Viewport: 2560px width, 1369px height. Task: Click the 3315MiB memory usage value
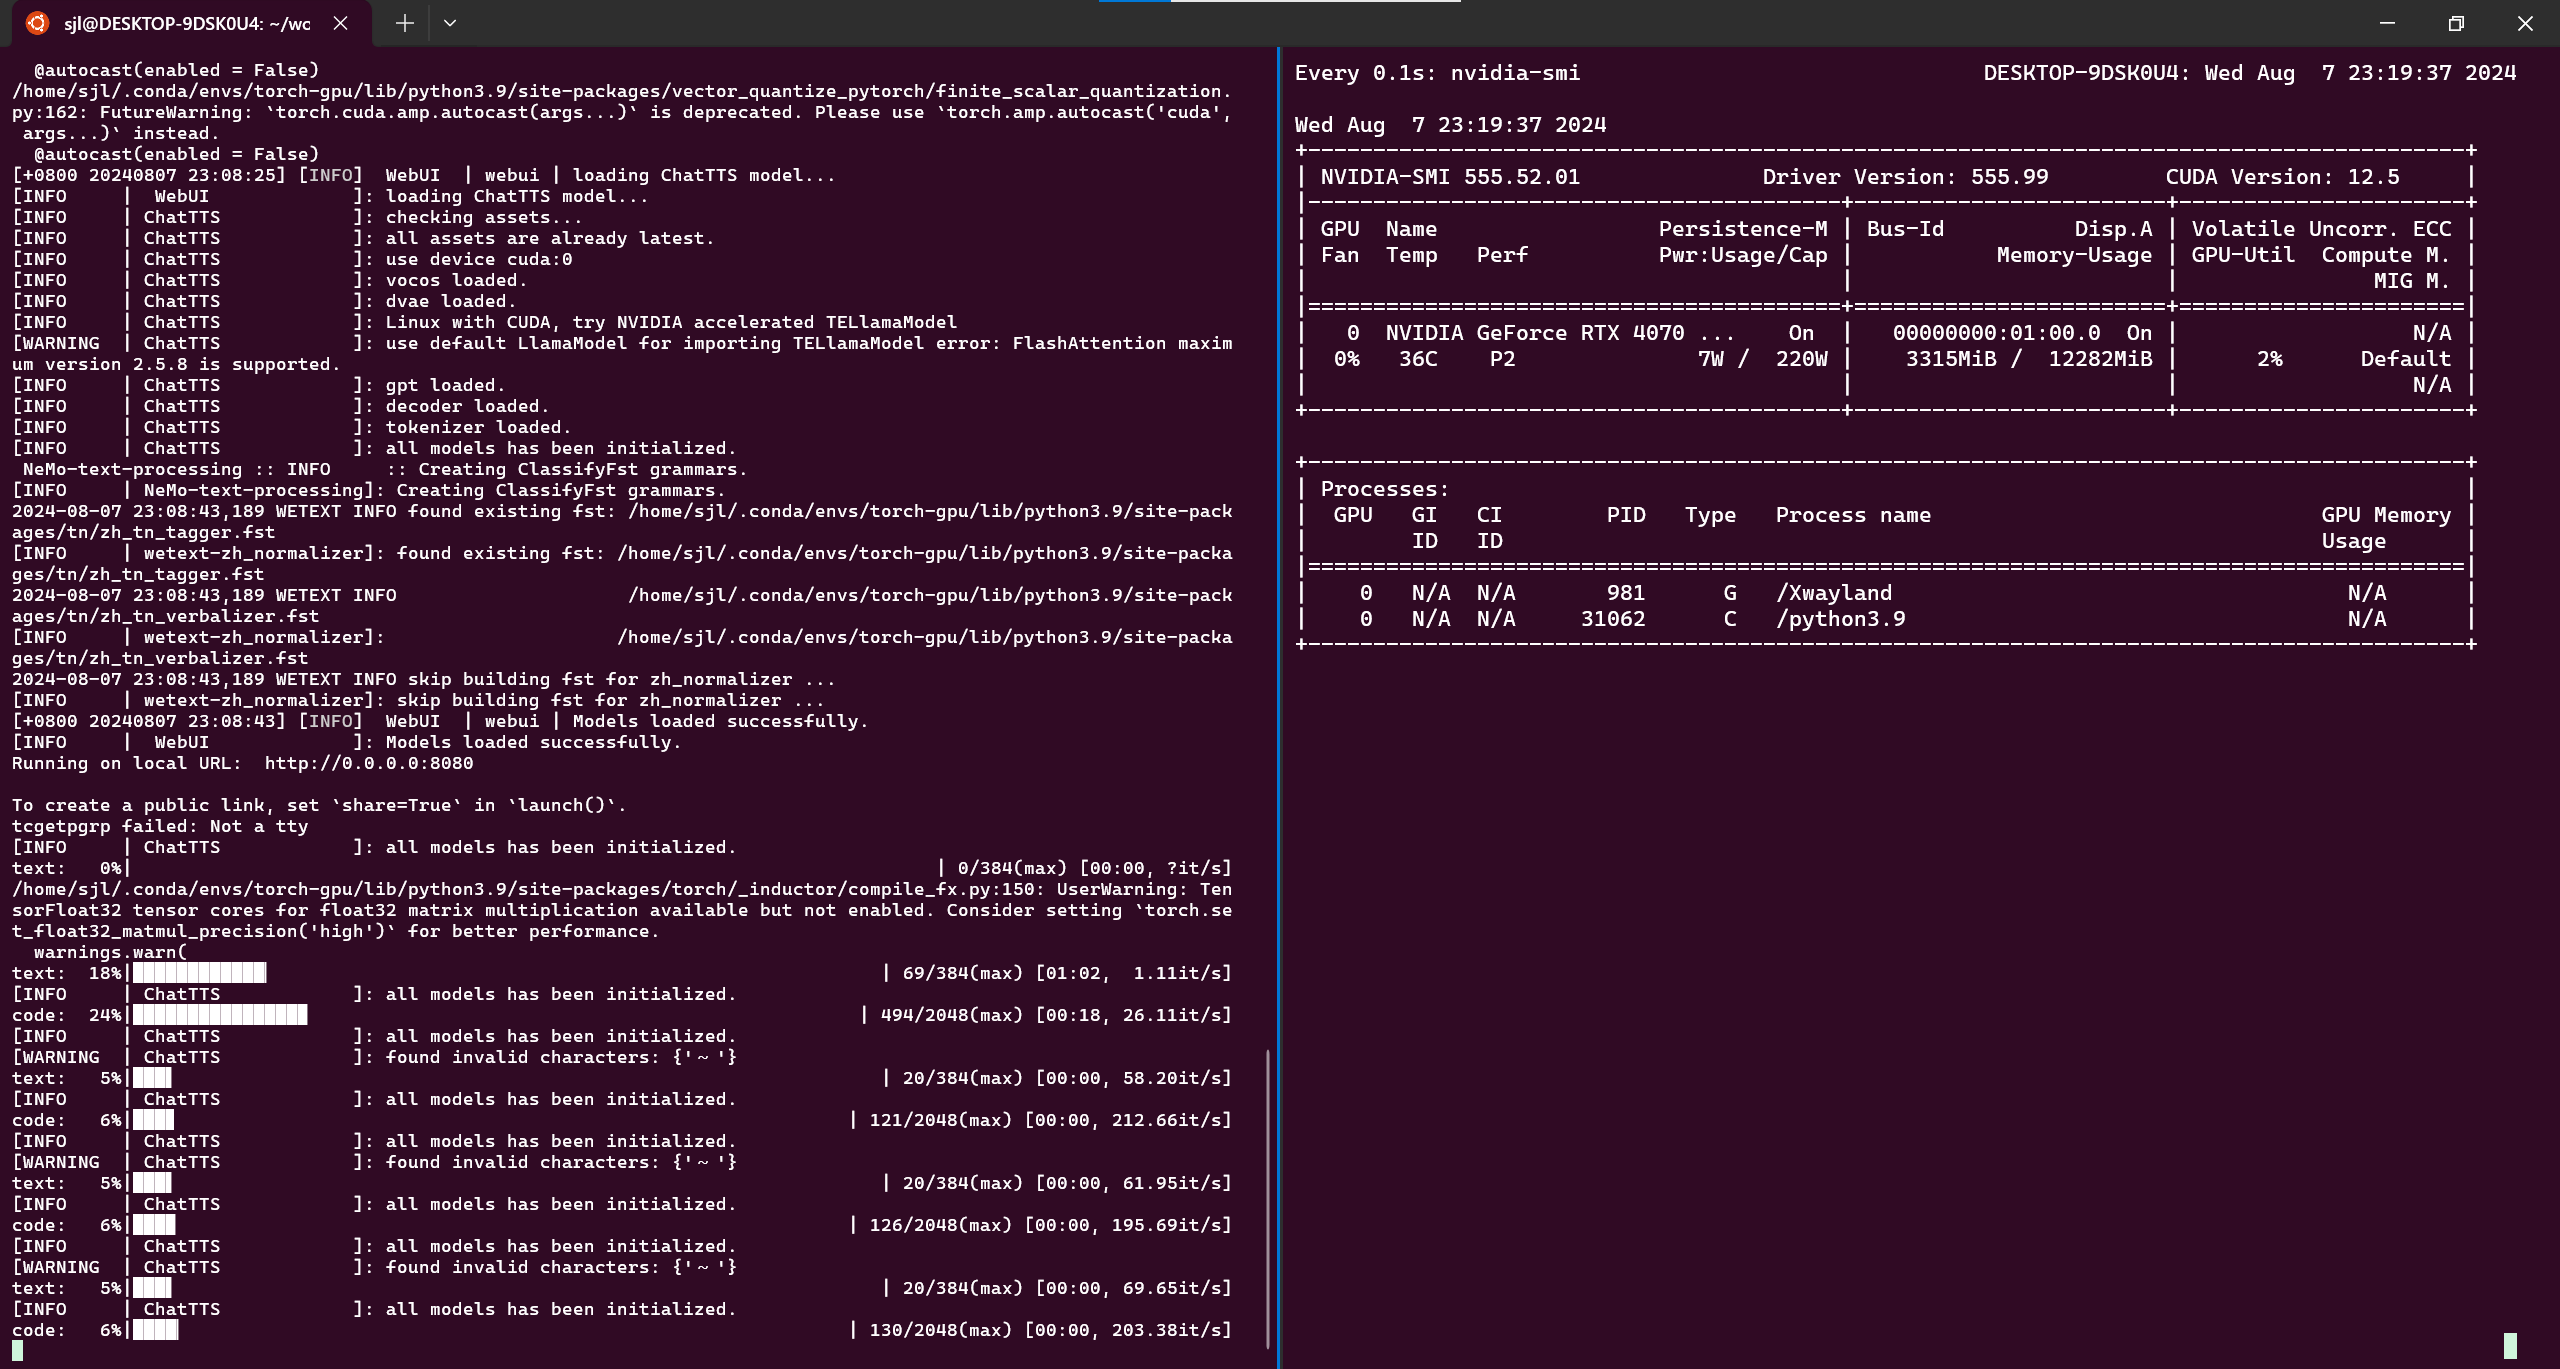1950,359
